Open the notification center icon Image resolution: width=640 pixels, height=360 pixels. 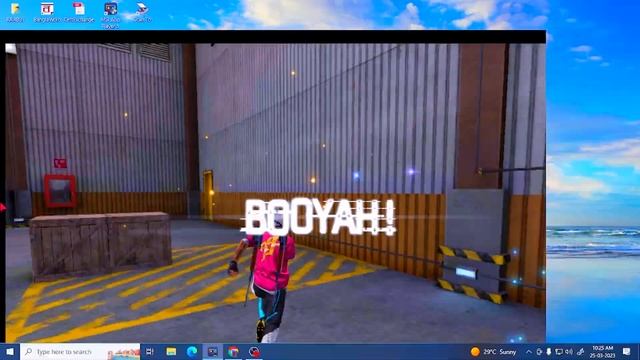pyautogui.click(x=627, y=351)
